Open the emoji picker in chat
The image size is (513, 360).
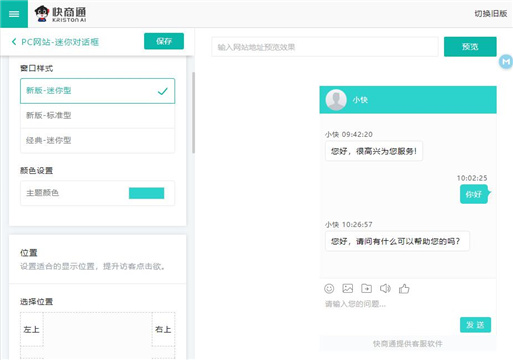click(329, 288)
